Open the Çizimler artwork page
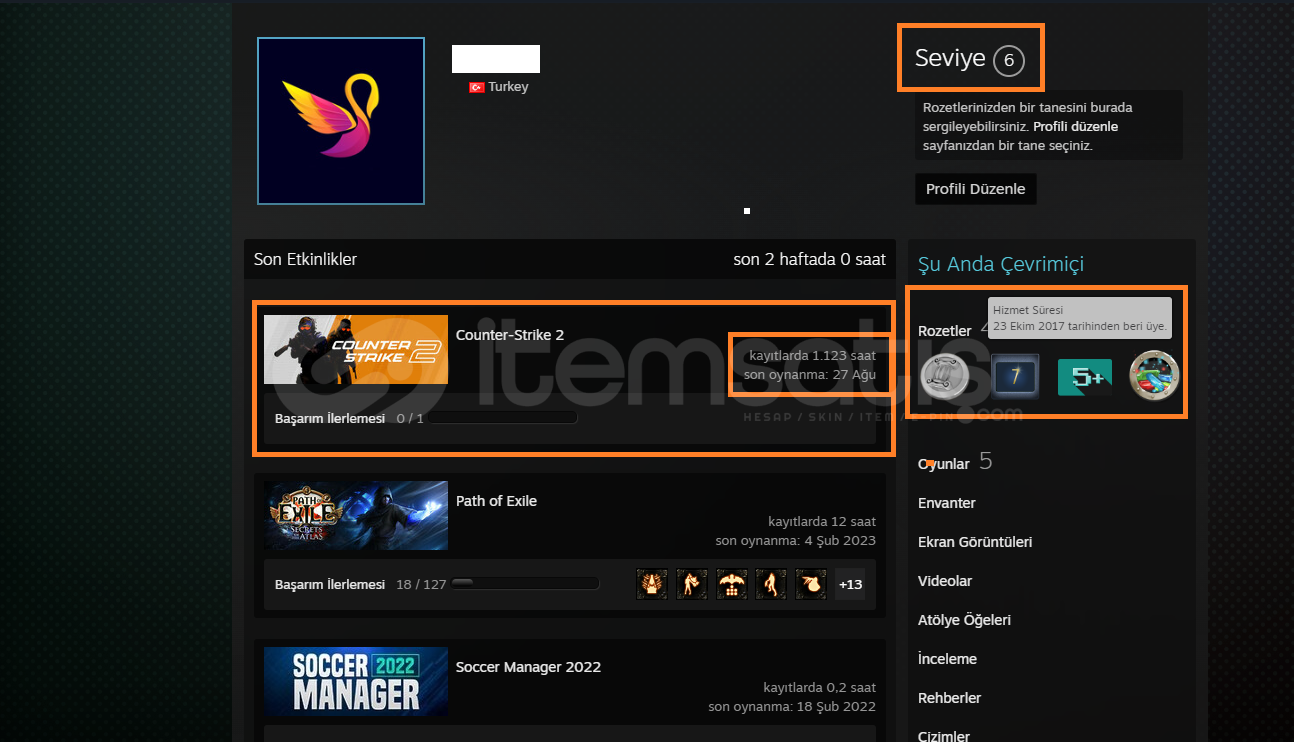The image size is (1294, 742). pyautogui.click(x=944, y=736)
